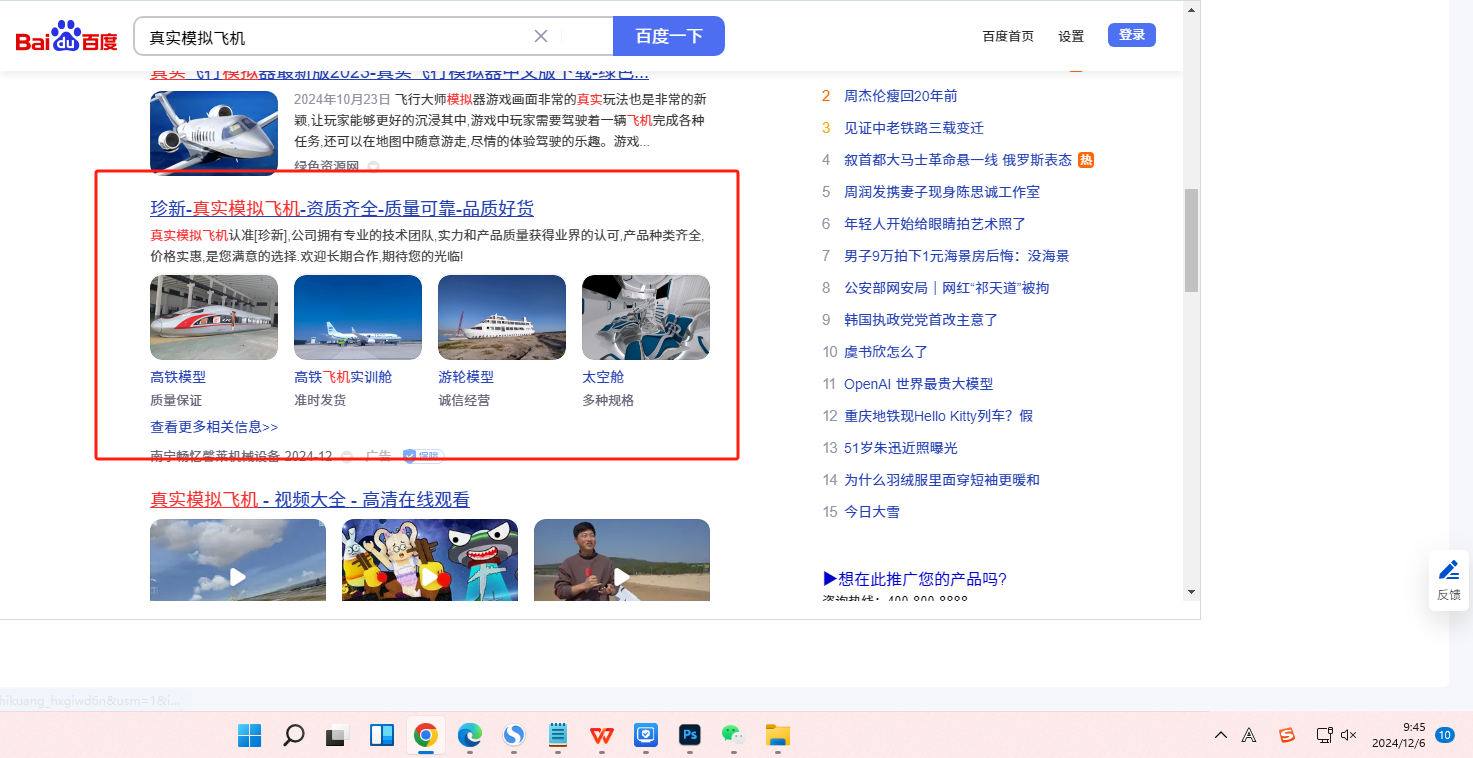Clear the search box with the X icon
Image resolution: width=1473 pixels, height=758 pixels.
(x=541, y=37)
